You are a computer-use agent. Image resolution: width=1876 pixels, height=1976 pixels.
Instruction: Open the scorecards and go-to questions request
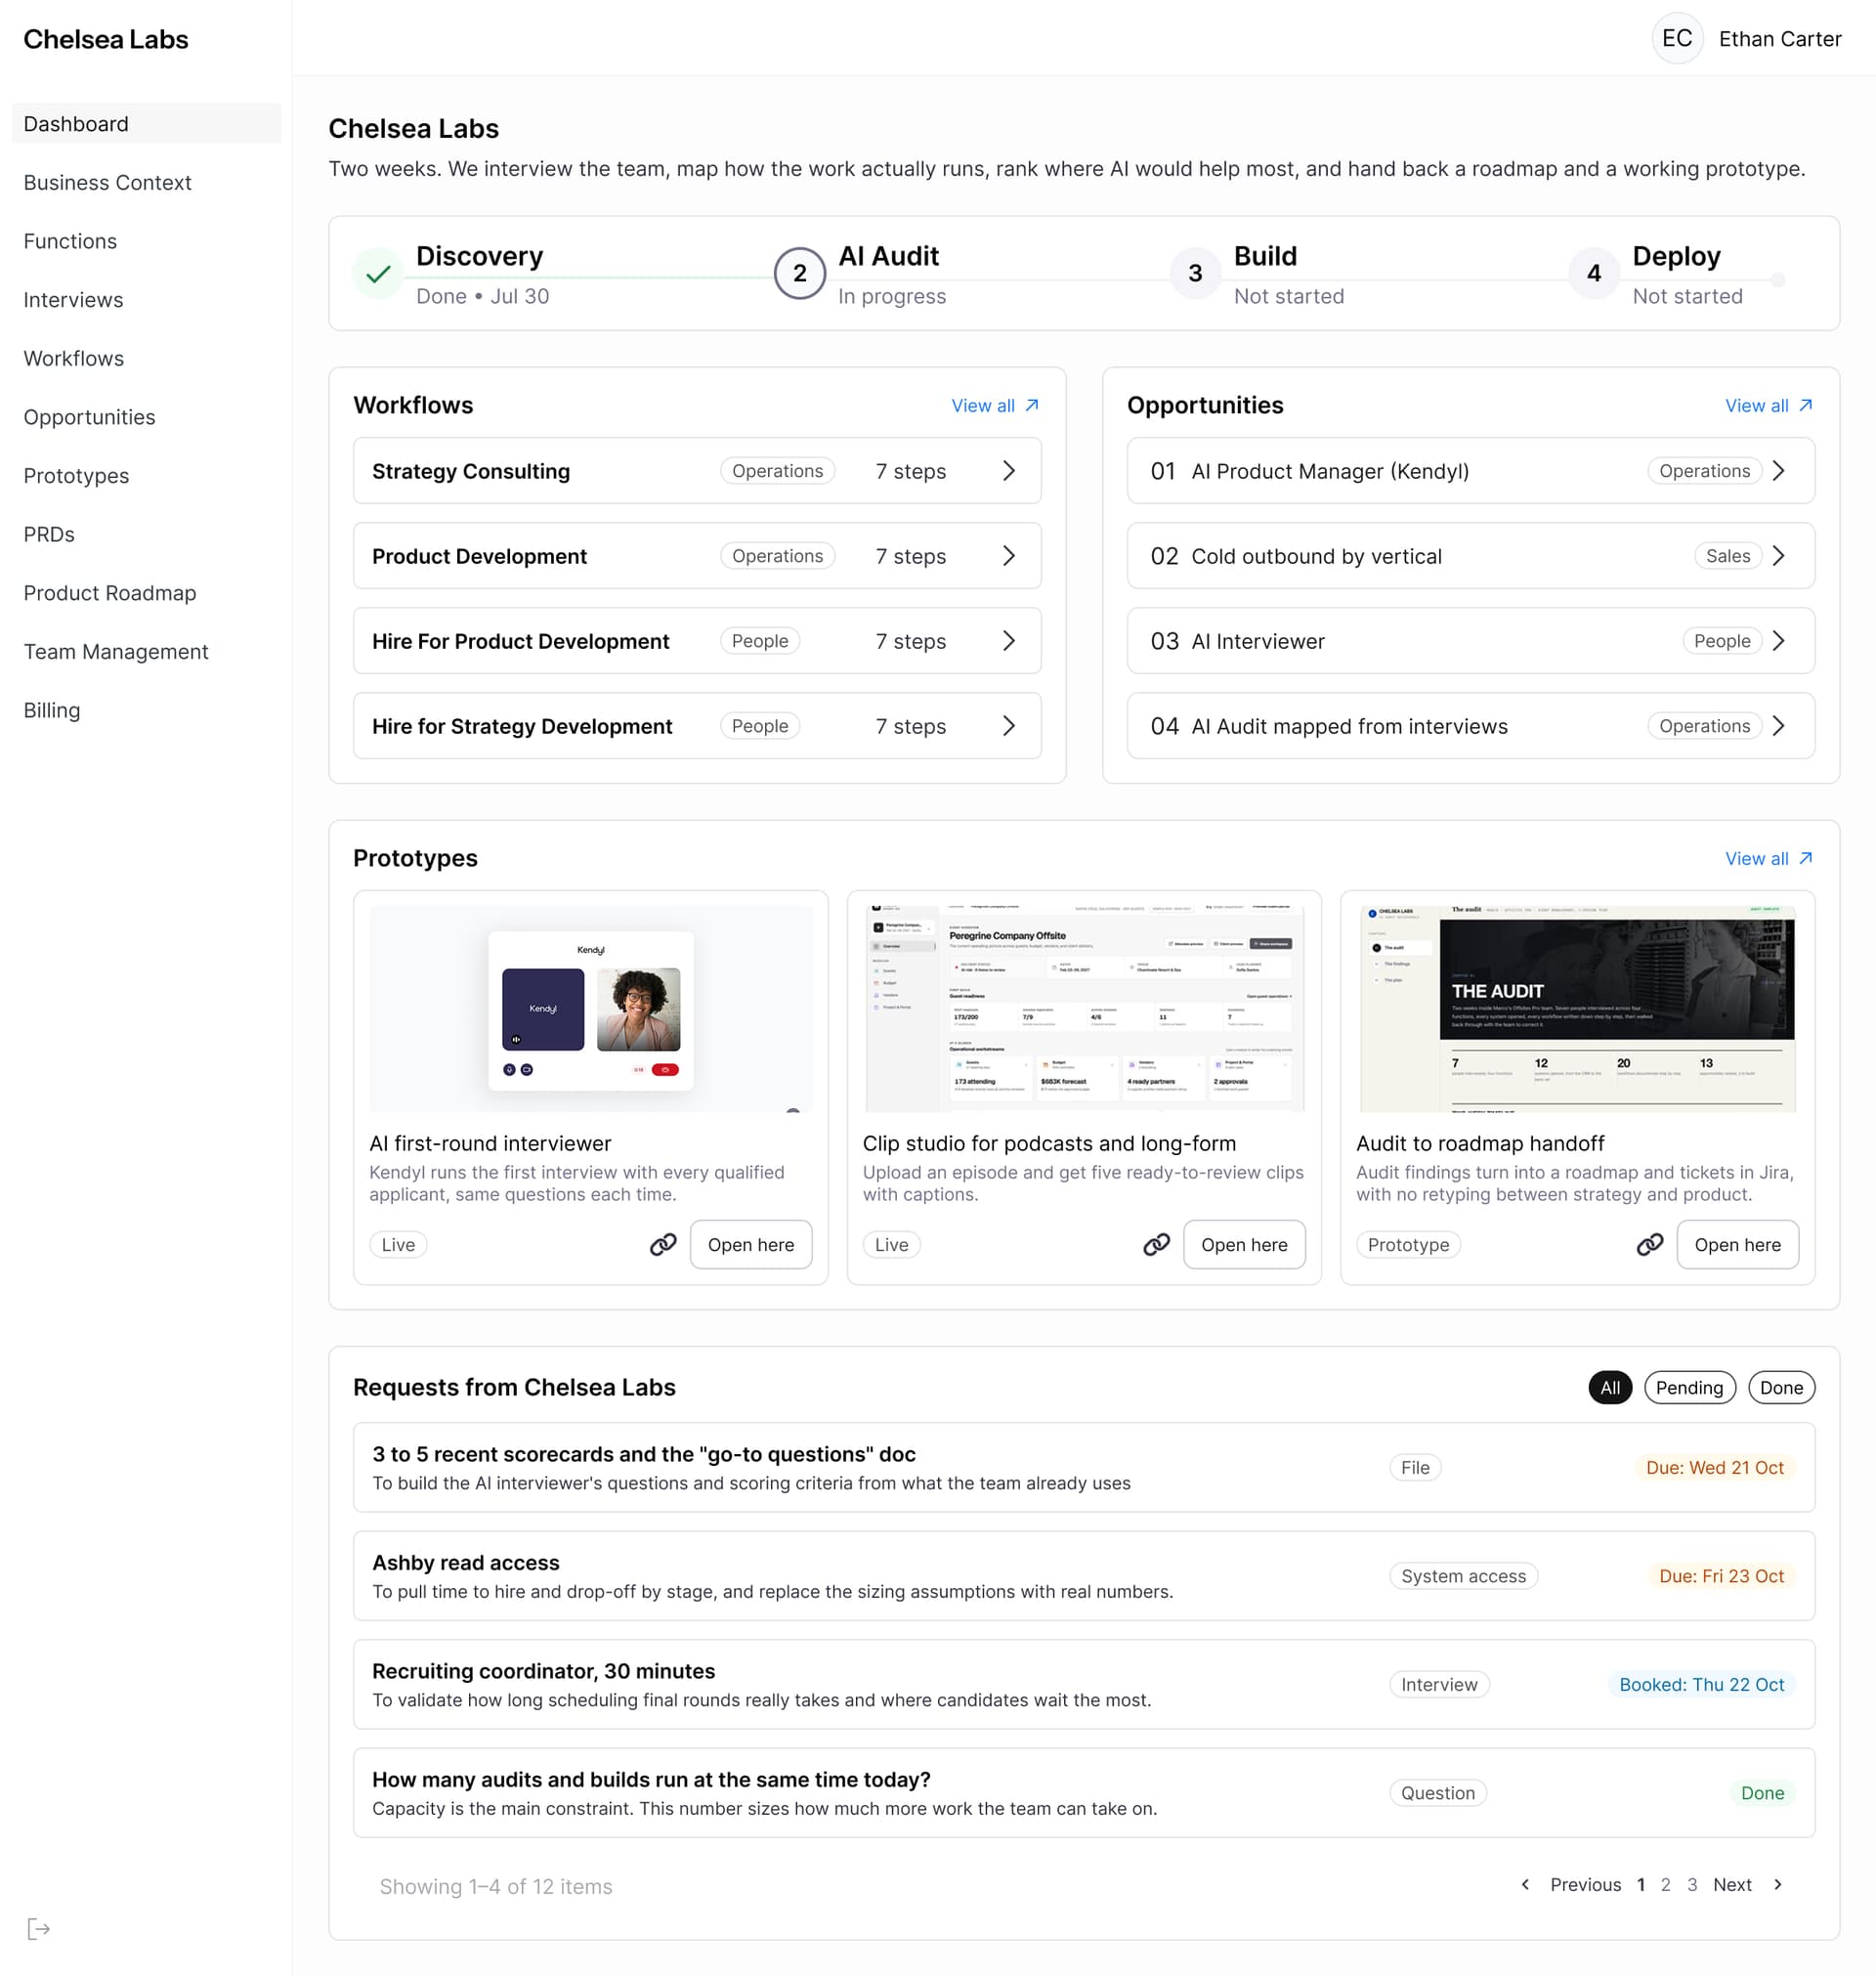[1084, 1468]
